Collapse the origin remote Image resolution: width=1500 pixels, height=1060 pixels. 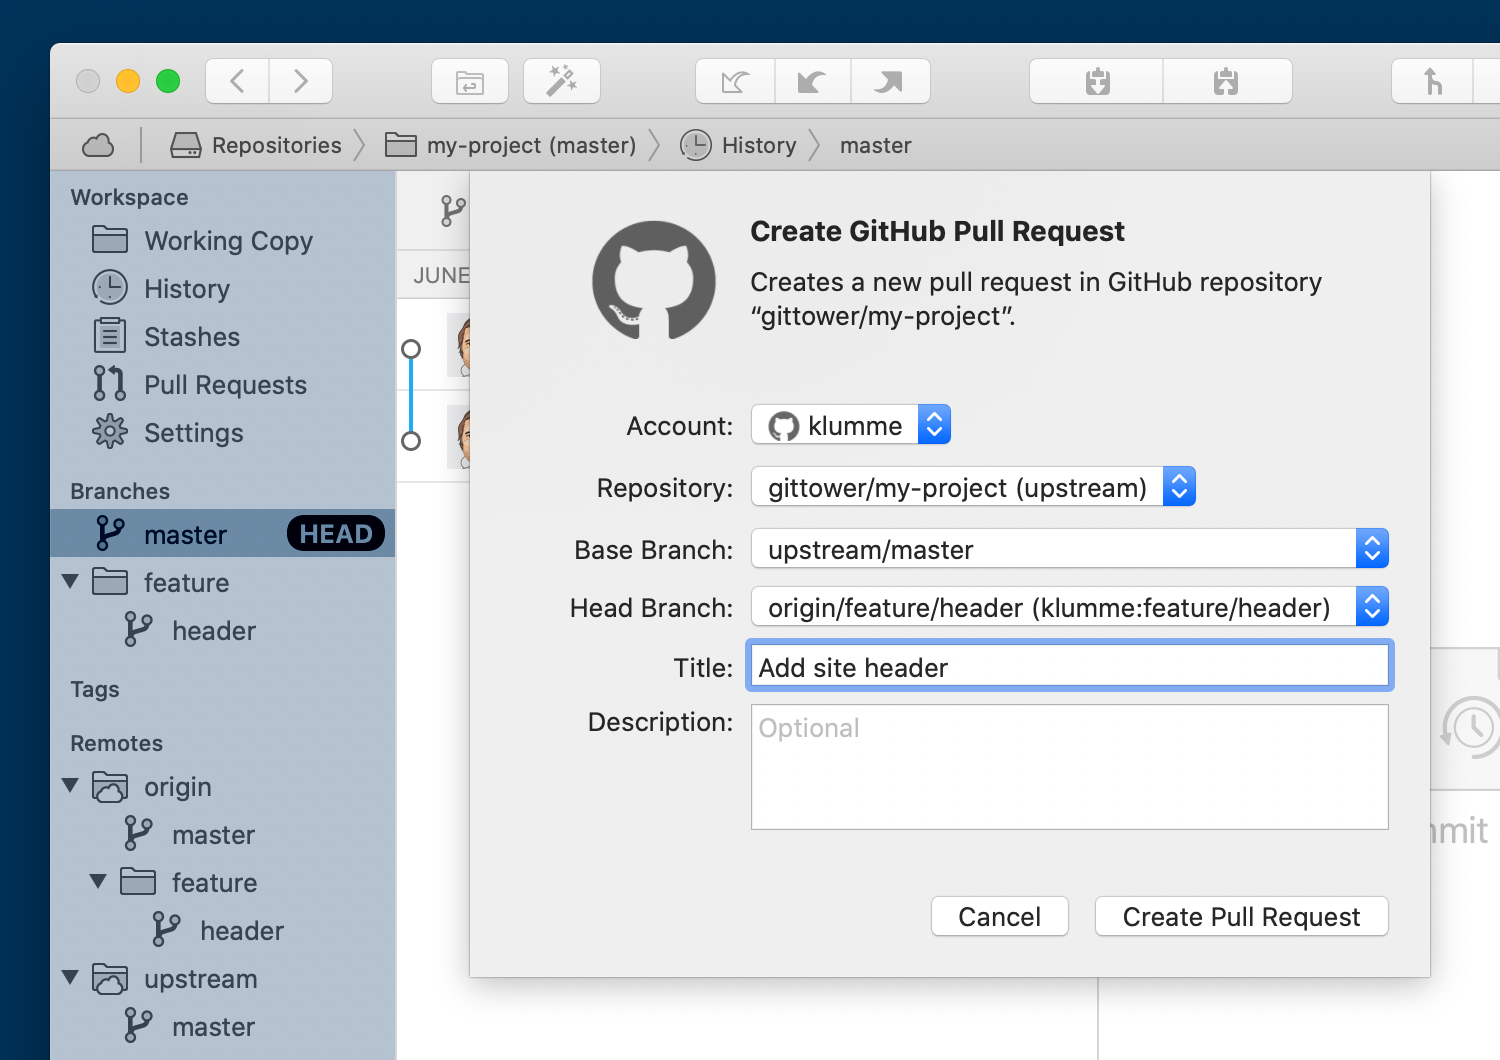[x=70, y=786]
